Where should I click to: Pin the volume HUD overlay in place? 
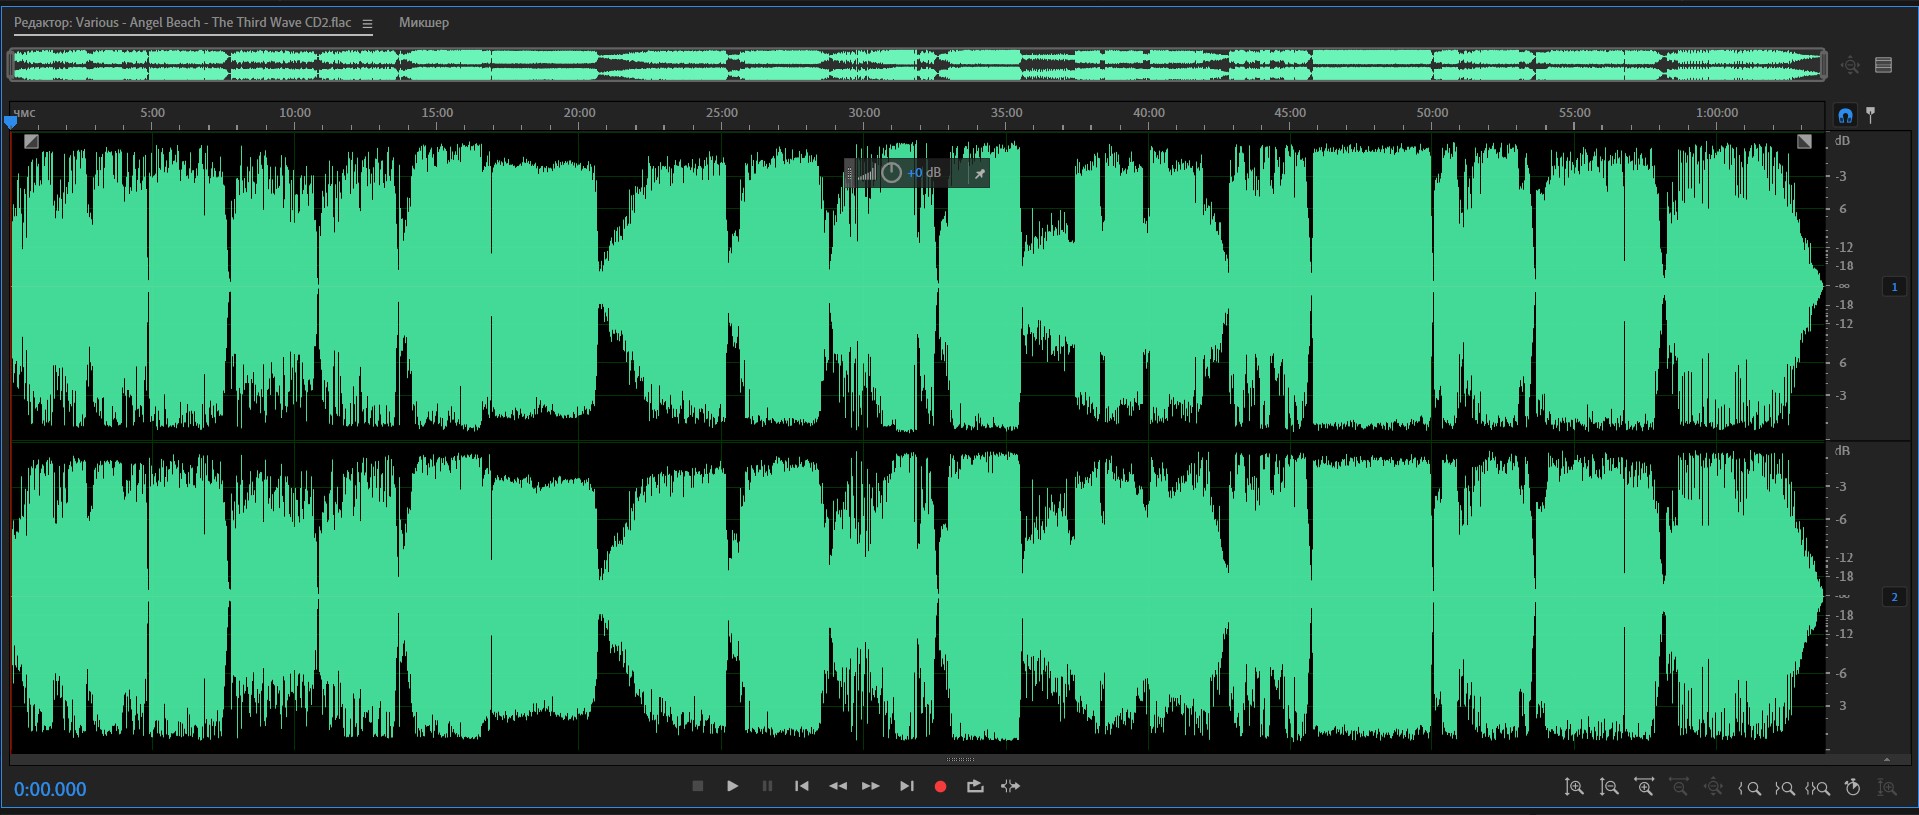[x=980, y=174]
